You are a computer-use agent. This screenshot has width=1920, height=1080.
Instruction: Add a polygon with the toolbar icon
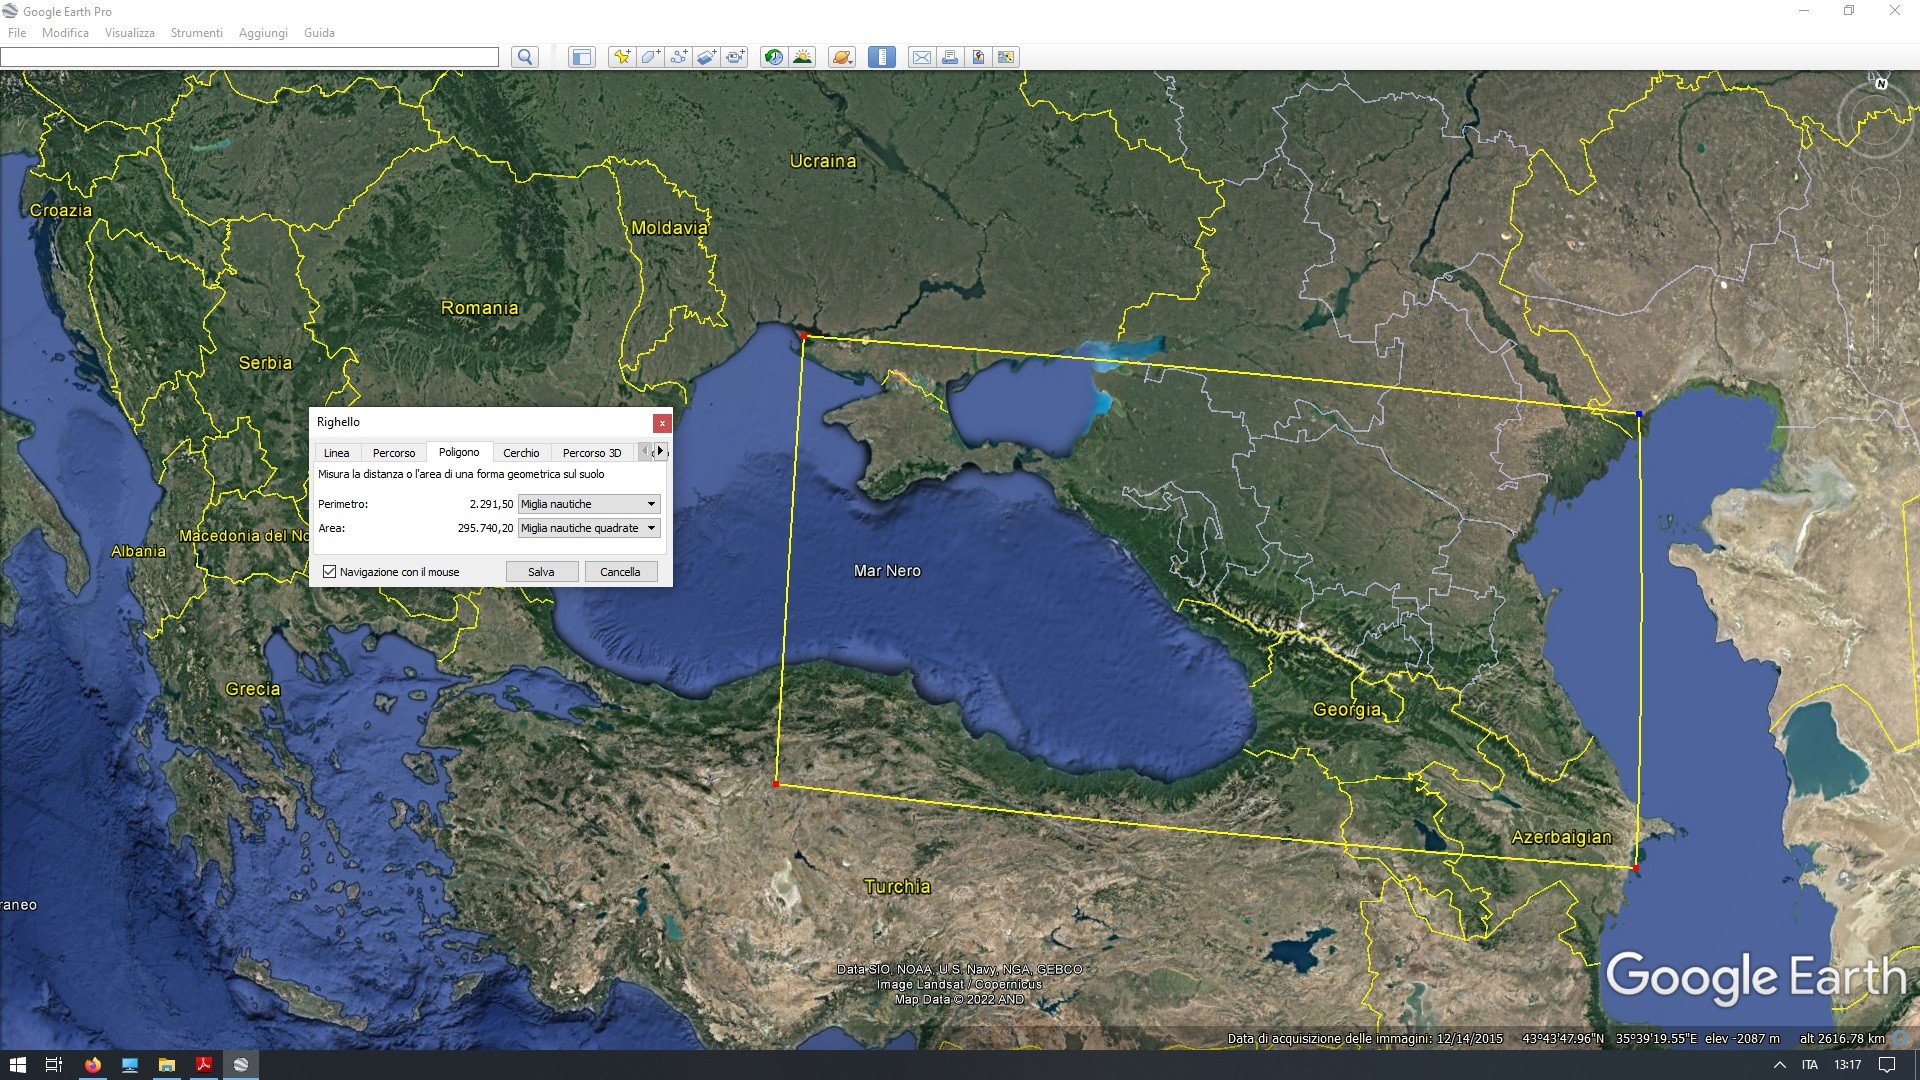coord(650,57)
